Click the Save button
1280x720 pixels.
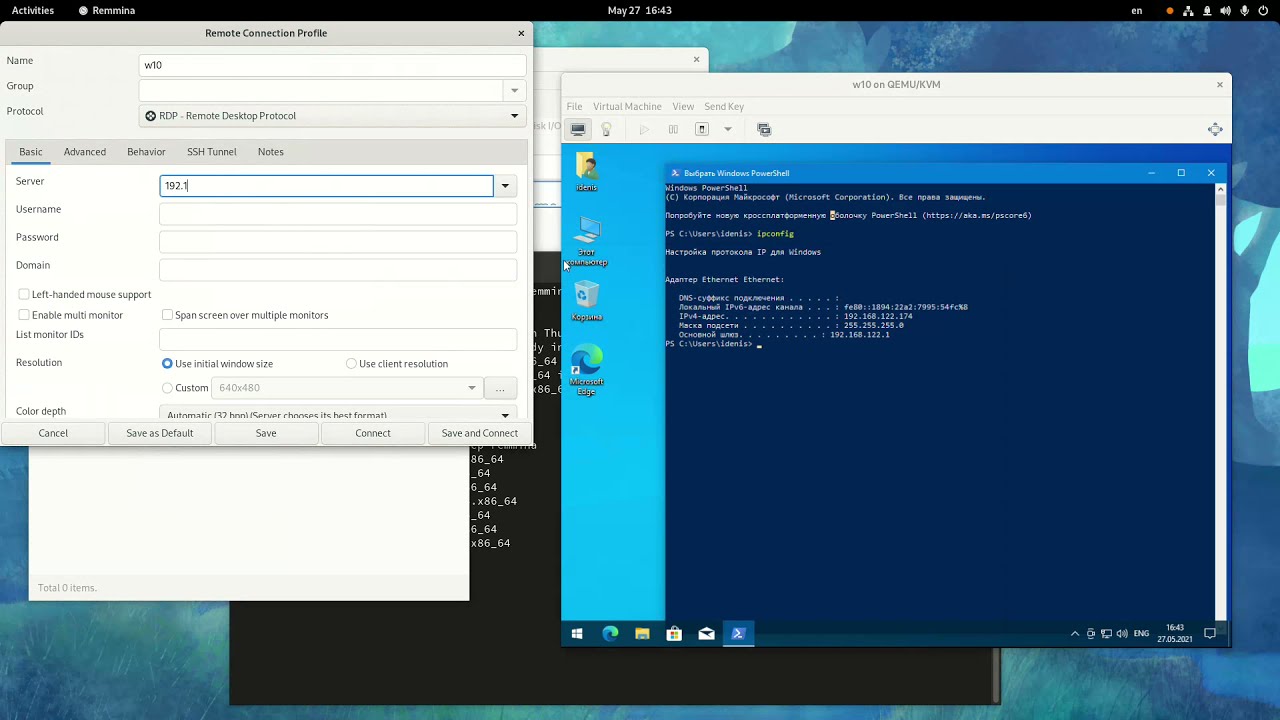pos(266,433)
